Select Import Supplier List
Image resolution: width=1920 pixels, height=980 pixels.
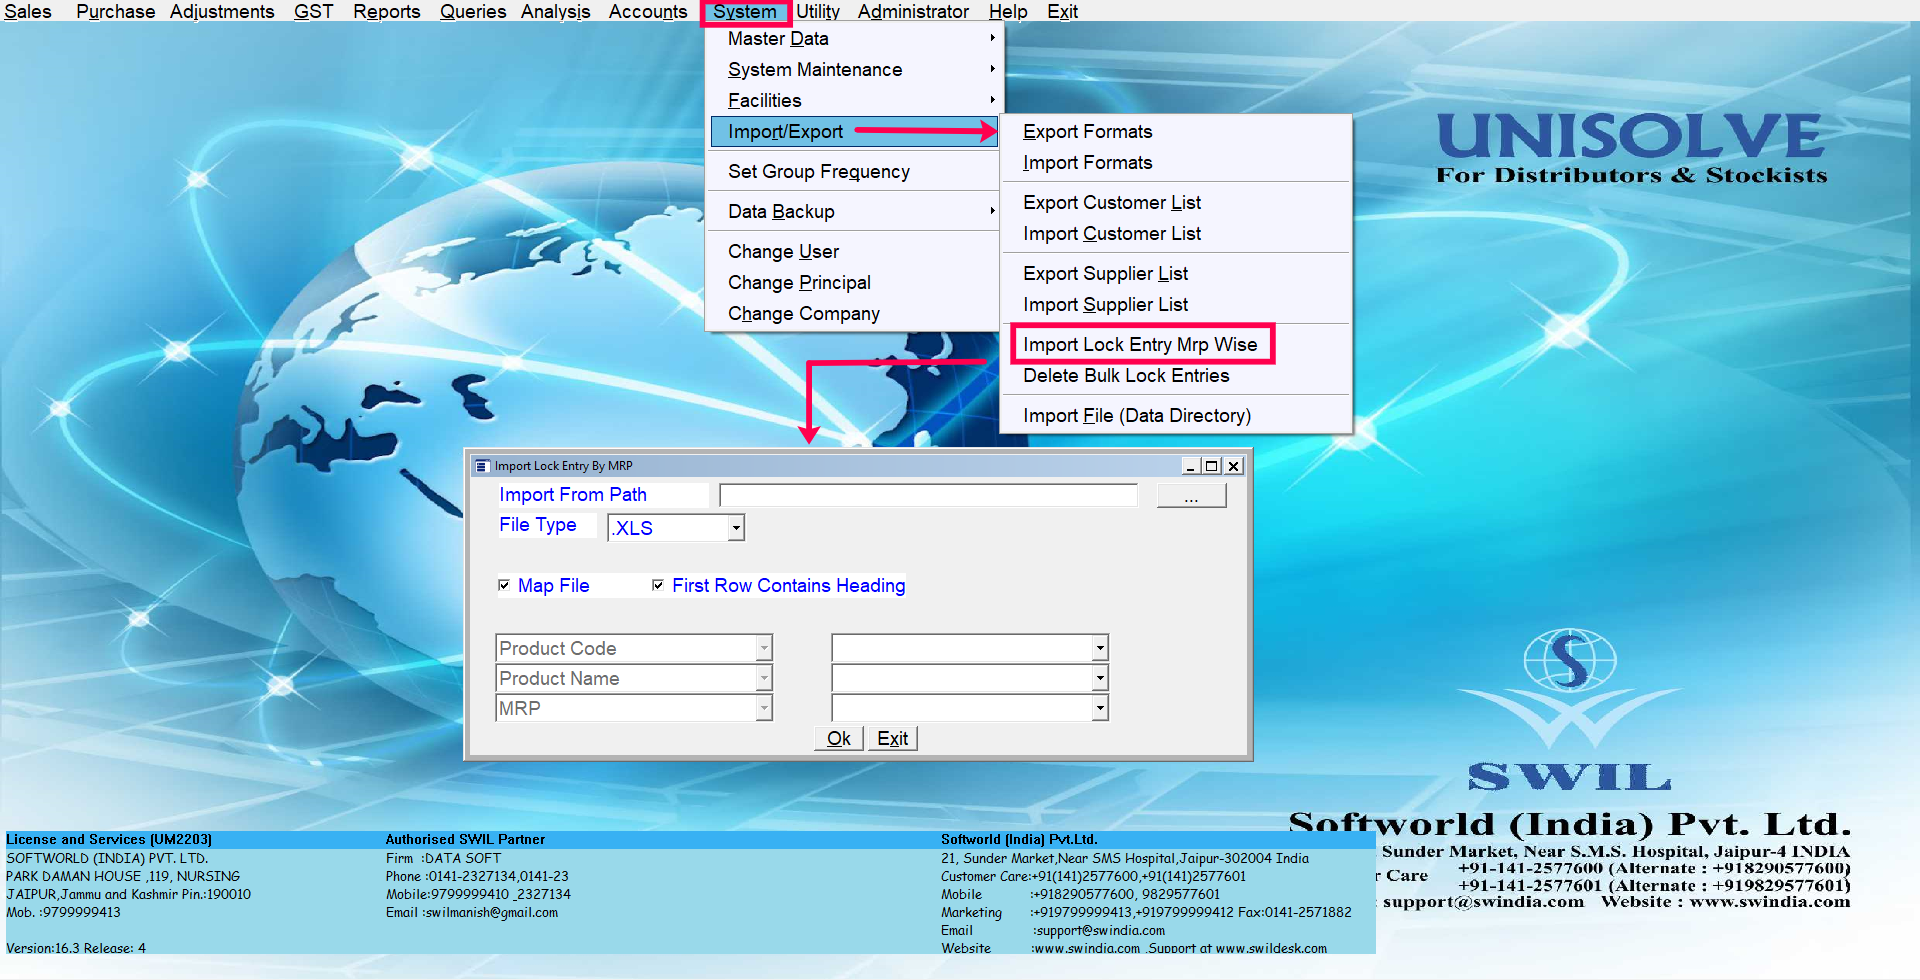pyautogui.click(x=1176, y=304)
